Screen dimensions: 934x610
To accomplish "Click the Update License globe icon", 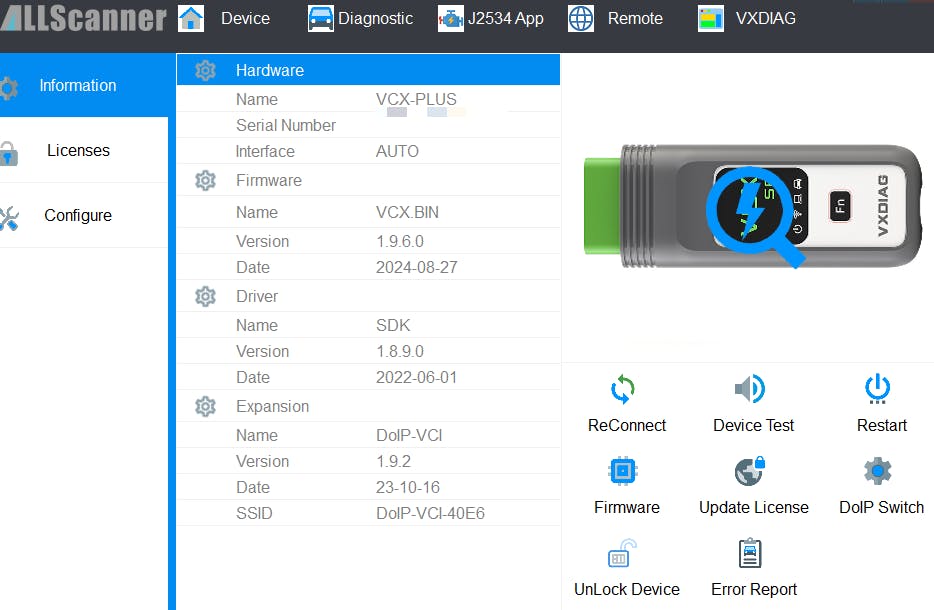I will (x=750, y=471).
